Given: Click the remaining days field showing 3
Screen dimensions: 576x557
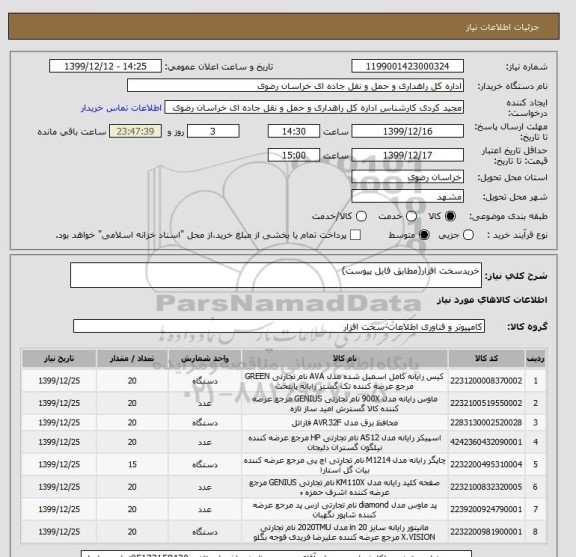Looking at the screenshot, I should pyautogui.click(x=213, y=131).
